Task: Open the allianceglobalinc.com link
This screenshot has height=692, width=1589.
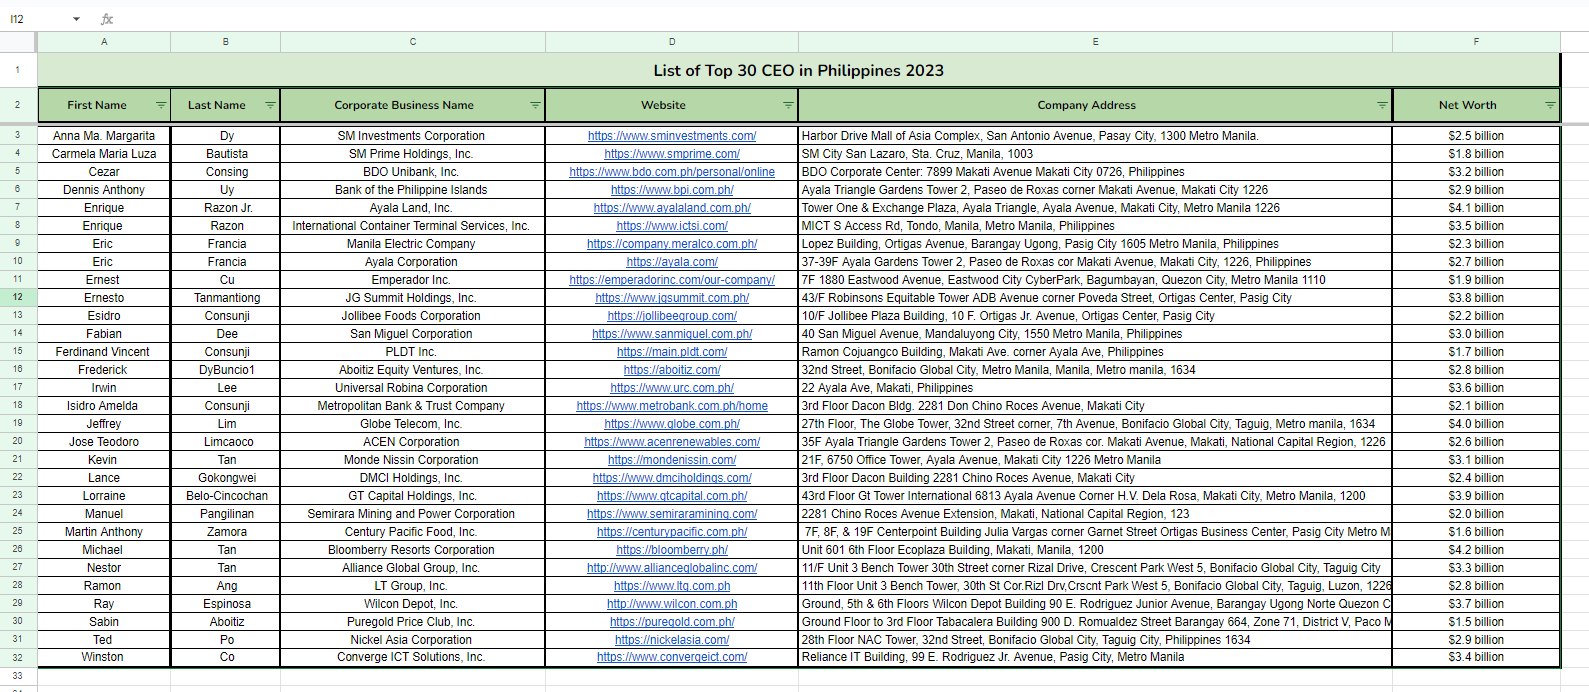Action: coord(672,568)
